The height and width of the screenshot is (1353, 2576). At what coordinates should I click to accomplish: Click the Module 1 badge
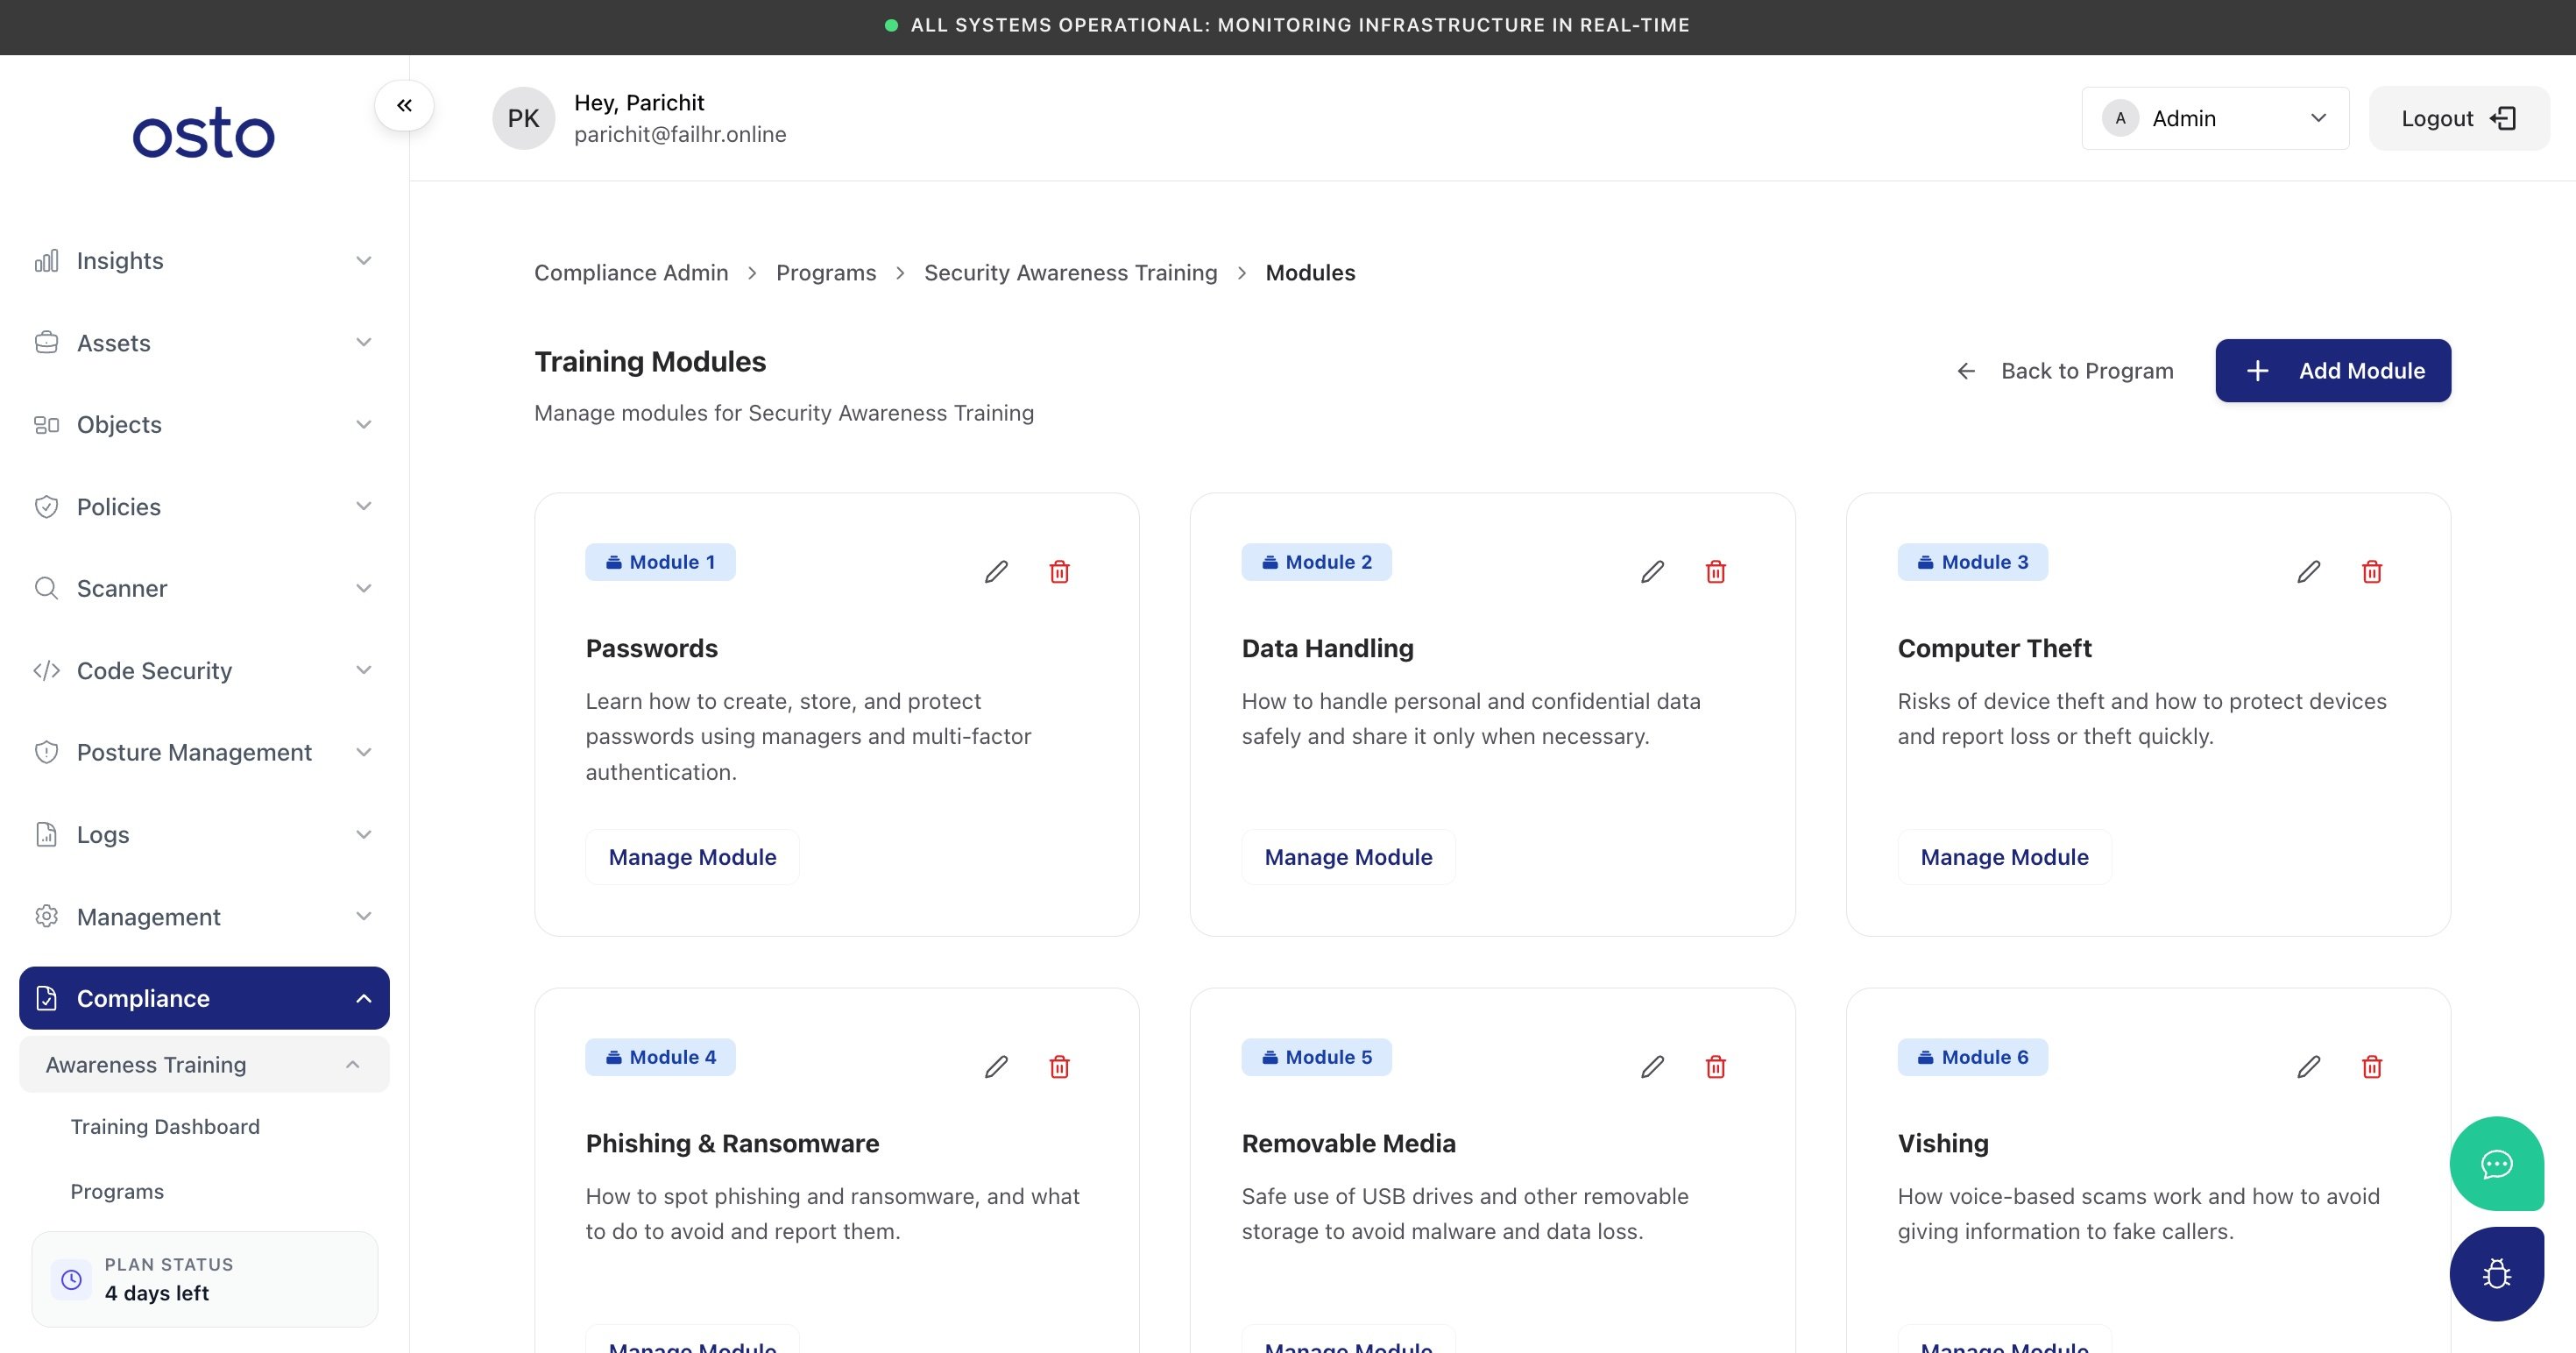(x=660, y=562)
